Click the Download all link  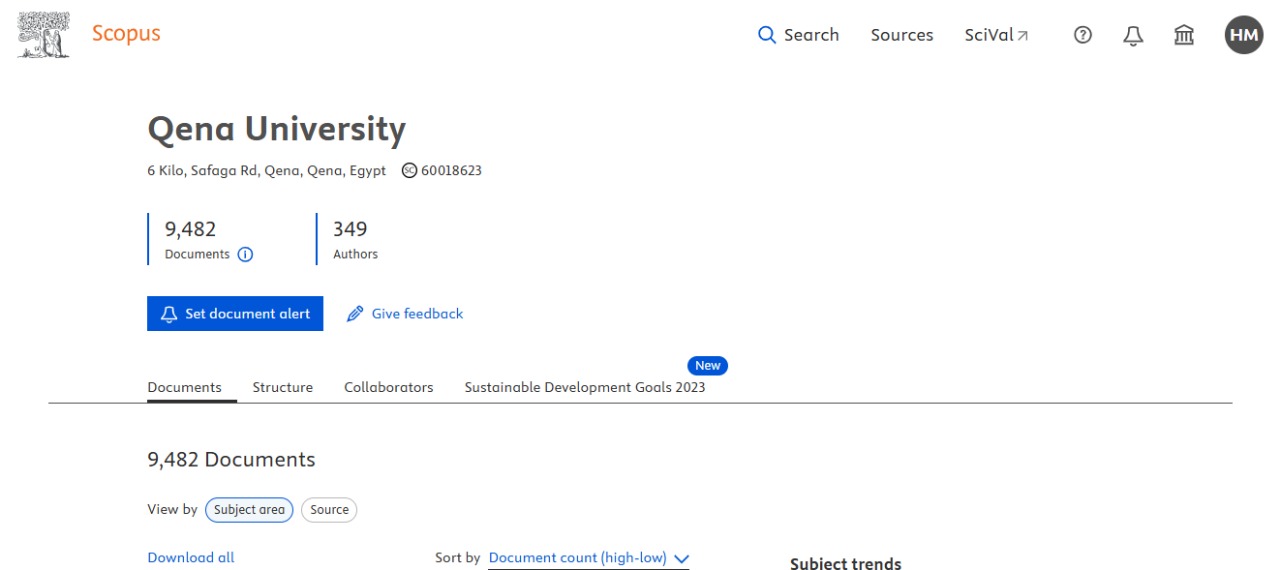[x=190, y=557]
